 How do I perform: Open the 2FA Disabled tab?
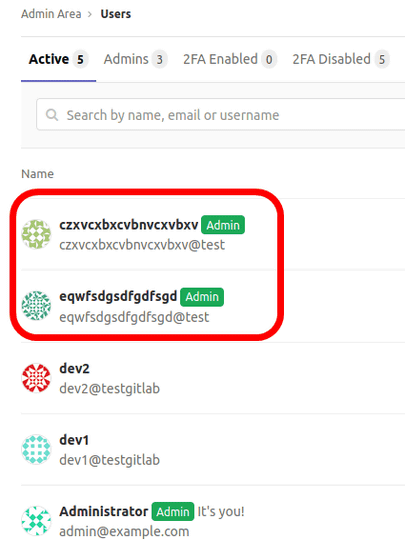click(x=341, y=59)
